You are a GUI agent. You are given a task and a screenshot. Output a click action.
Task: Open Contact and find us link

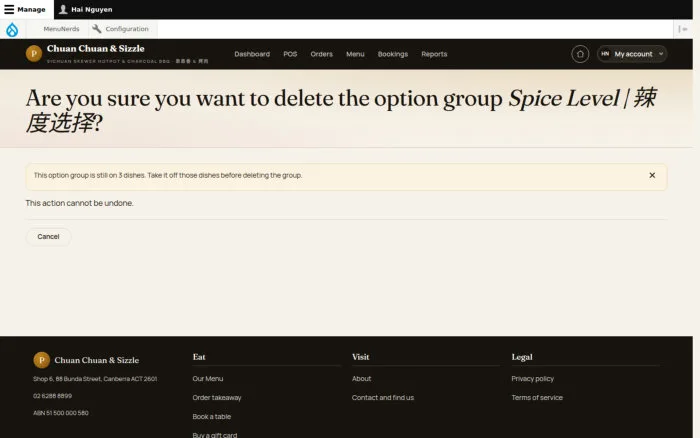pyautogui.click(x=383, y=397)
